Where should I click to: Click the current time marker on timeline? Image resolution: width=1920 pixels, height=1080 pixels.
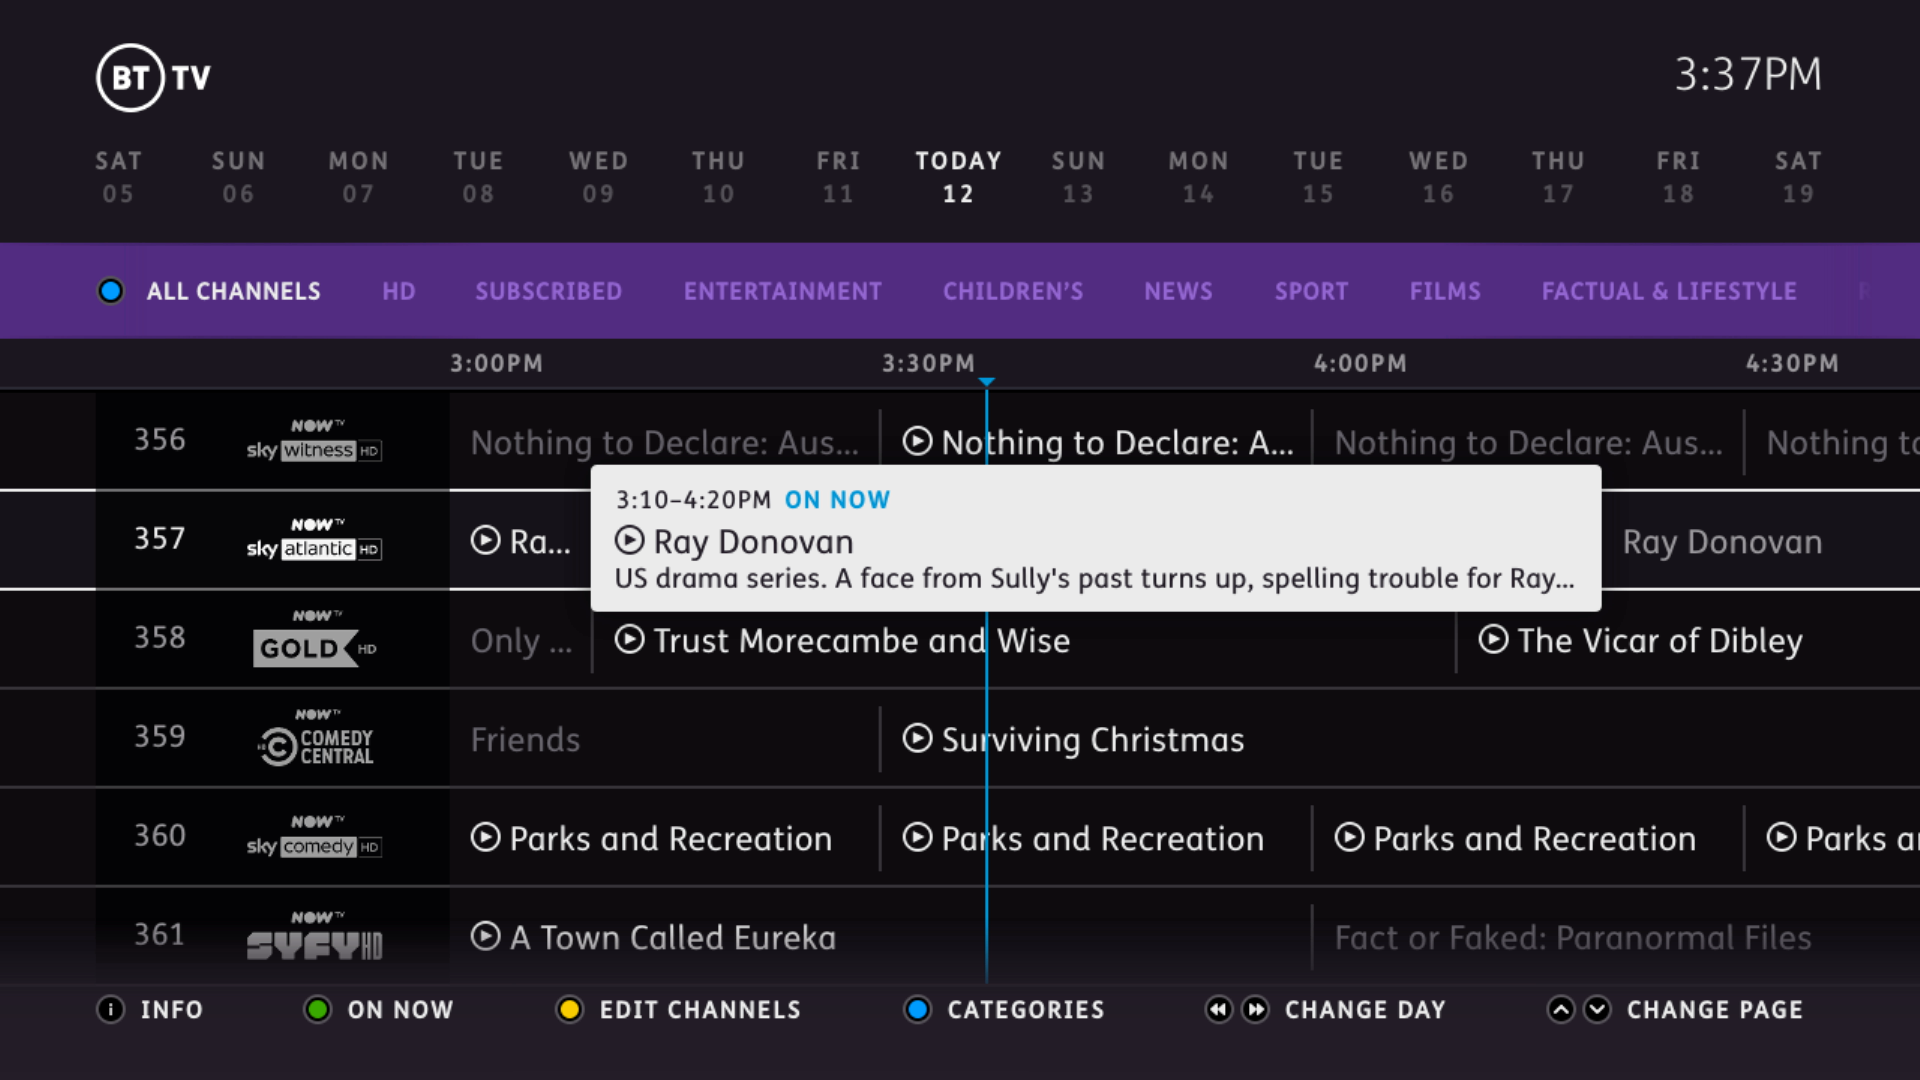point(987,382)
